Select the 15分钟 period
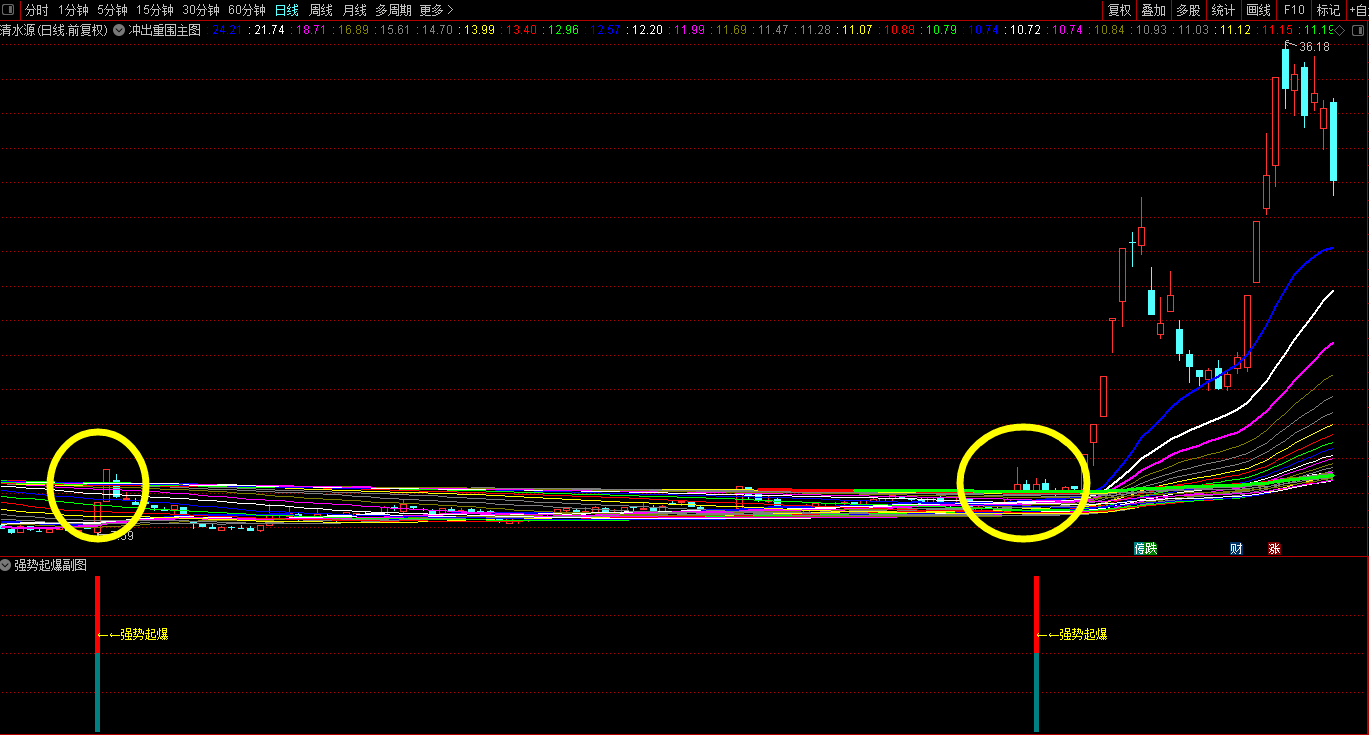 click(x=155, y=10)
